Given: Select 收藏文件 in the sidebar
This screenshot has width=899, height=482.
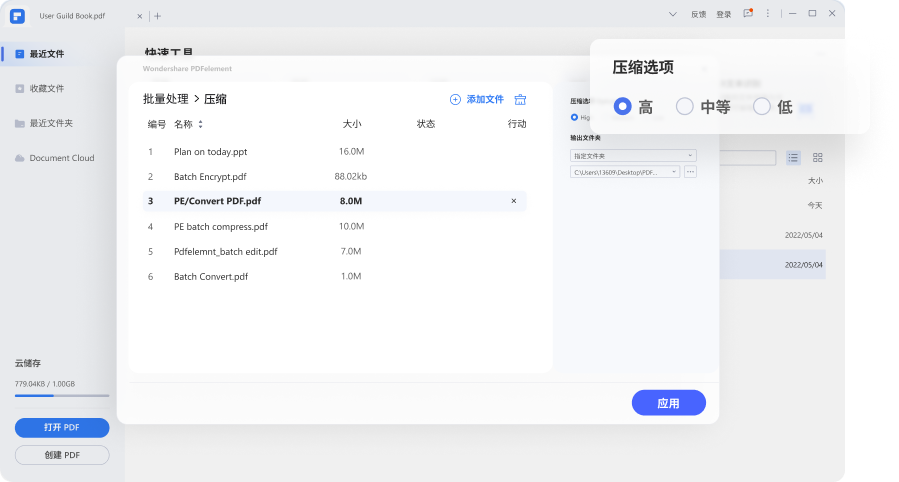Looking at the screenshot, I should (x=47, y=88).
